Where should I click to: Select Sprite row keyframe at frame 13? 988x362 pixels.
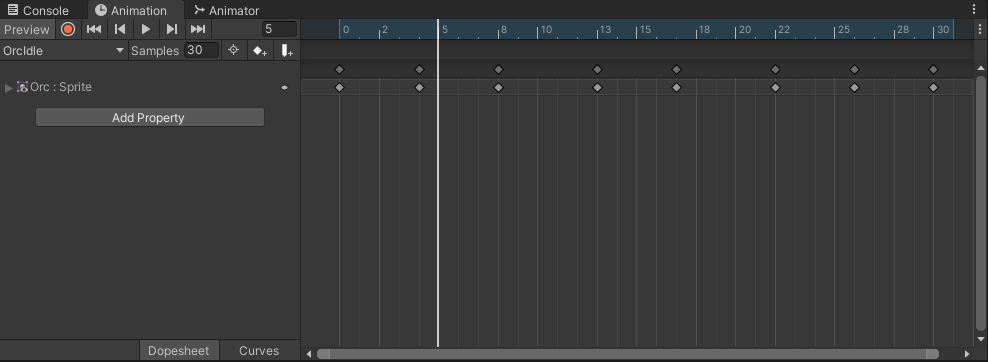click(597, 88)
